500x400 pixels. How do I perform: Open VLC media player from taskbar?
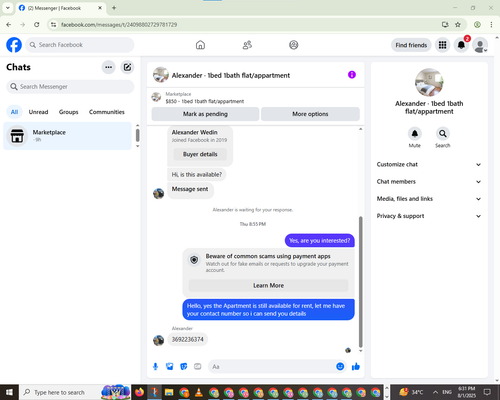(x=199, y=392)
